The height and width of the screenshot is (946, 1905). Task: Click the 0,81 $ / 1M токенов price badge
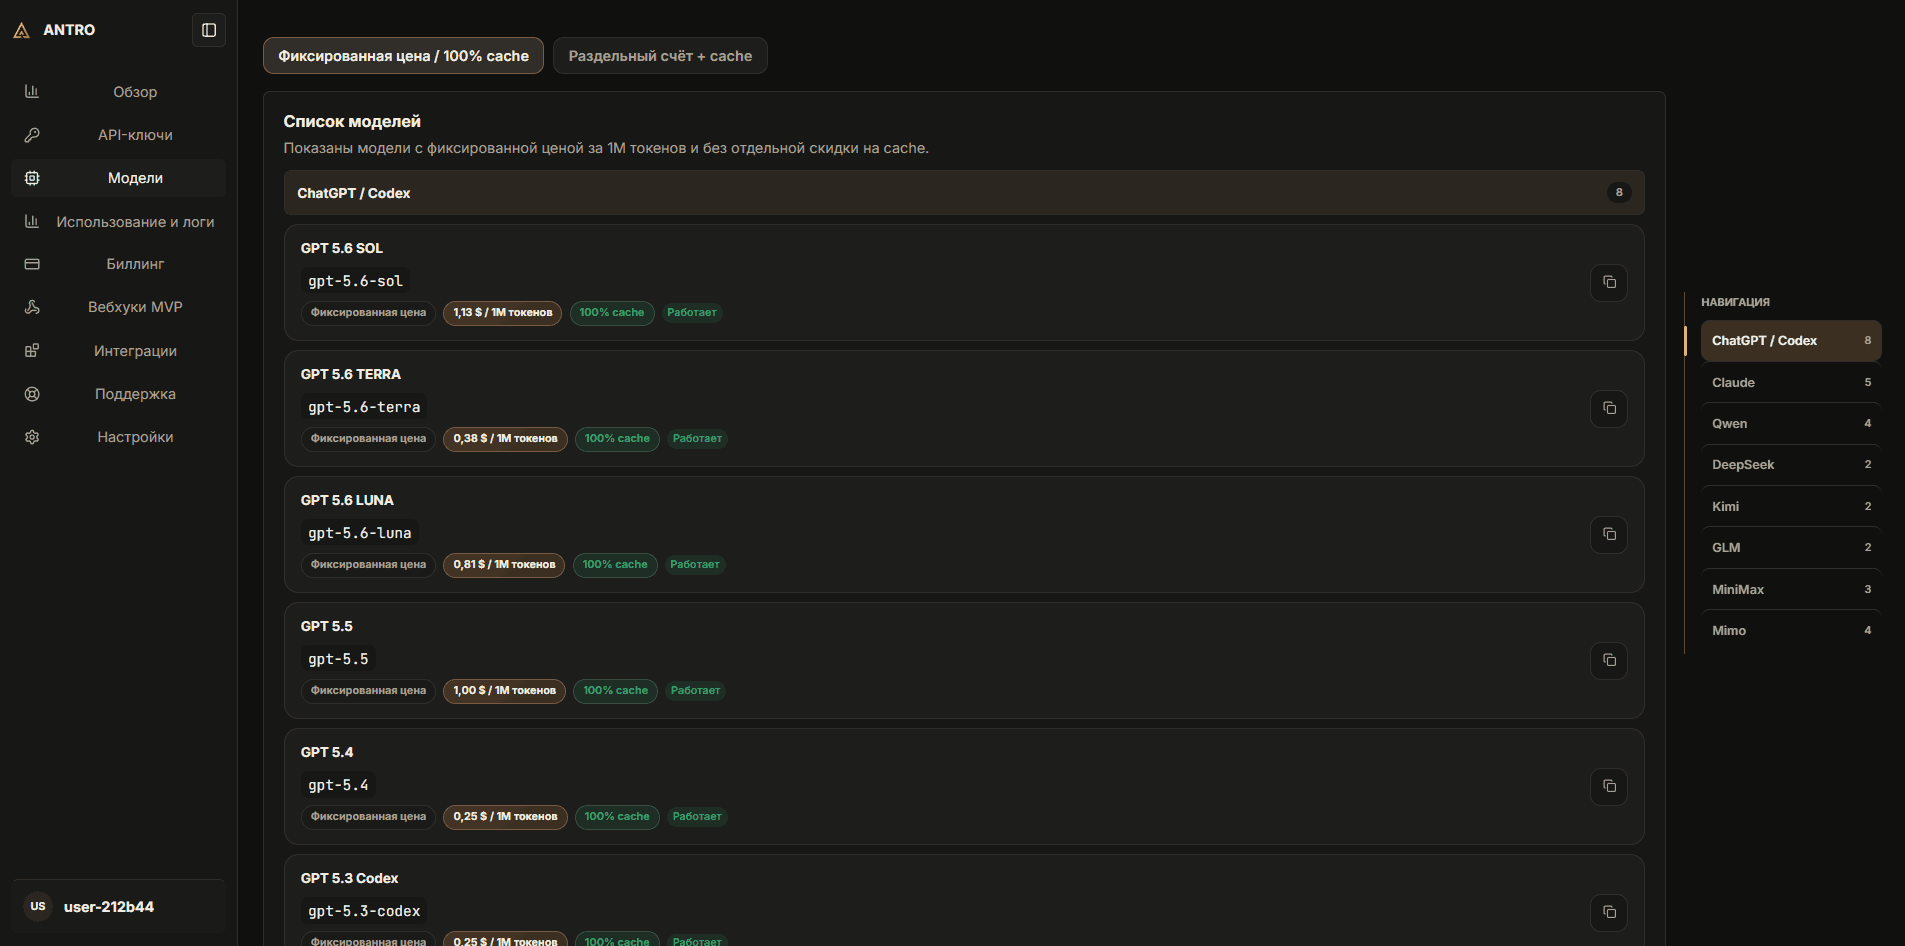(x=504, y=565)
